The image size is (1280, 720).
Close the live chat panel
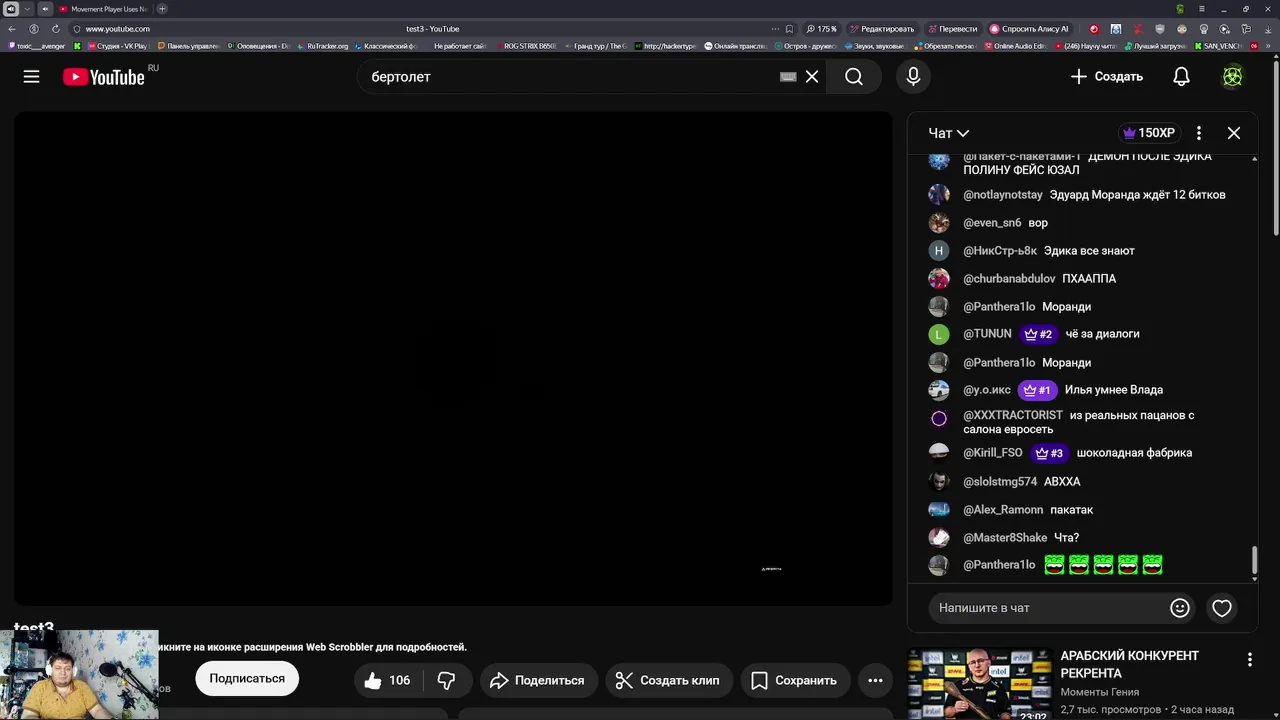pos(1234,133)
